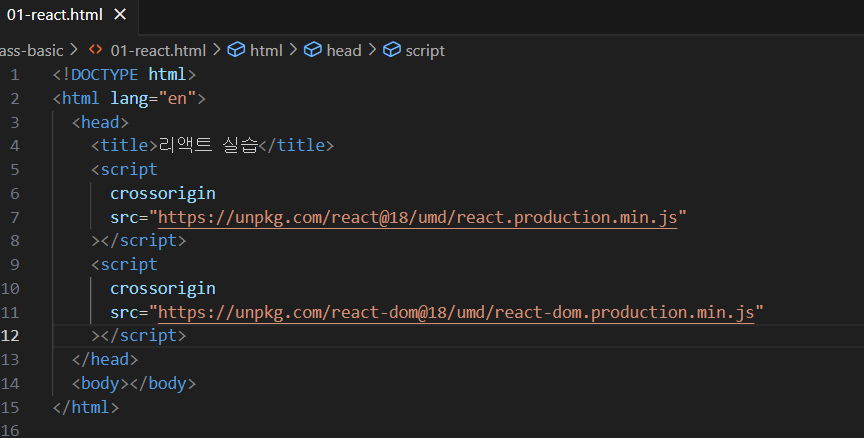Click the ass-basic folder breadcrumb
The width and height of the screenshot is (864, 438).
click(31, 51)
